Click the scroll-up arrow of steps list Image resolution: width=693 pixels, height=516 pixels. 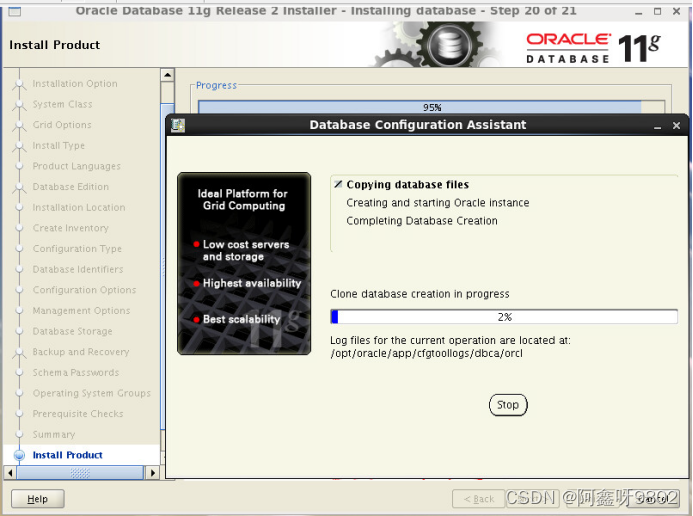pos(167,75)
